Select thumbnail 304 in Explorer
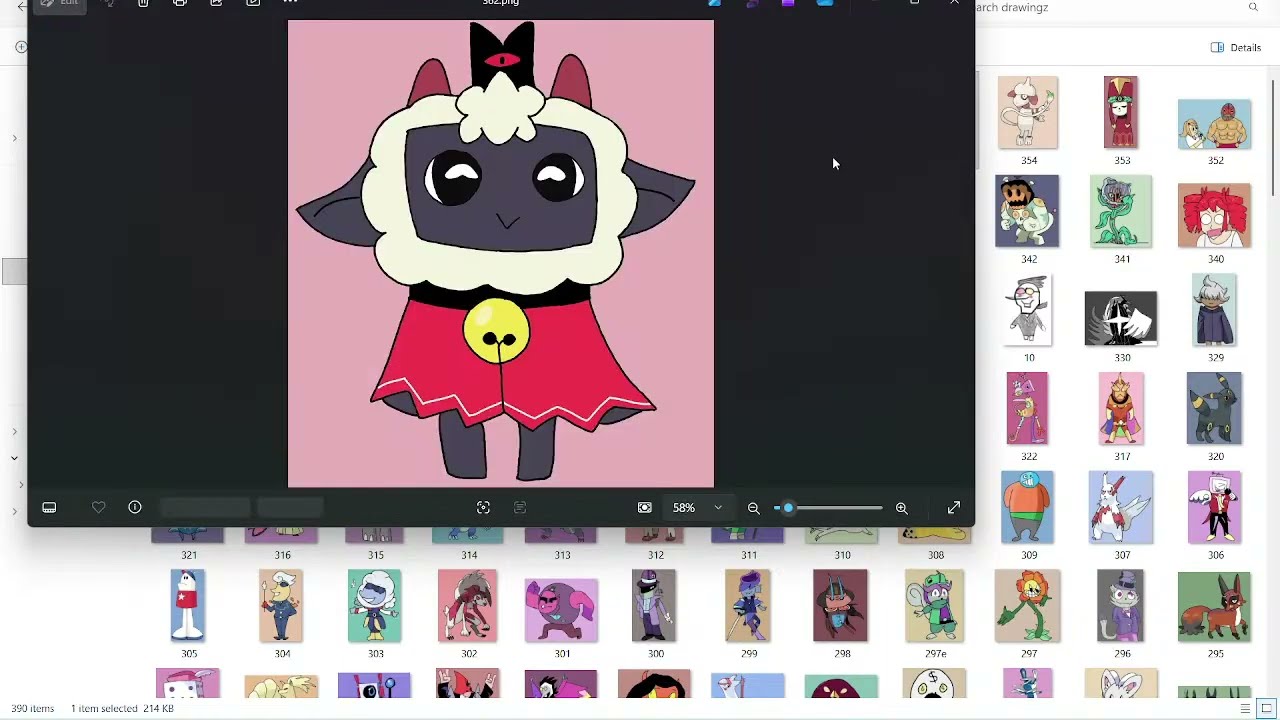 (281, 605)
